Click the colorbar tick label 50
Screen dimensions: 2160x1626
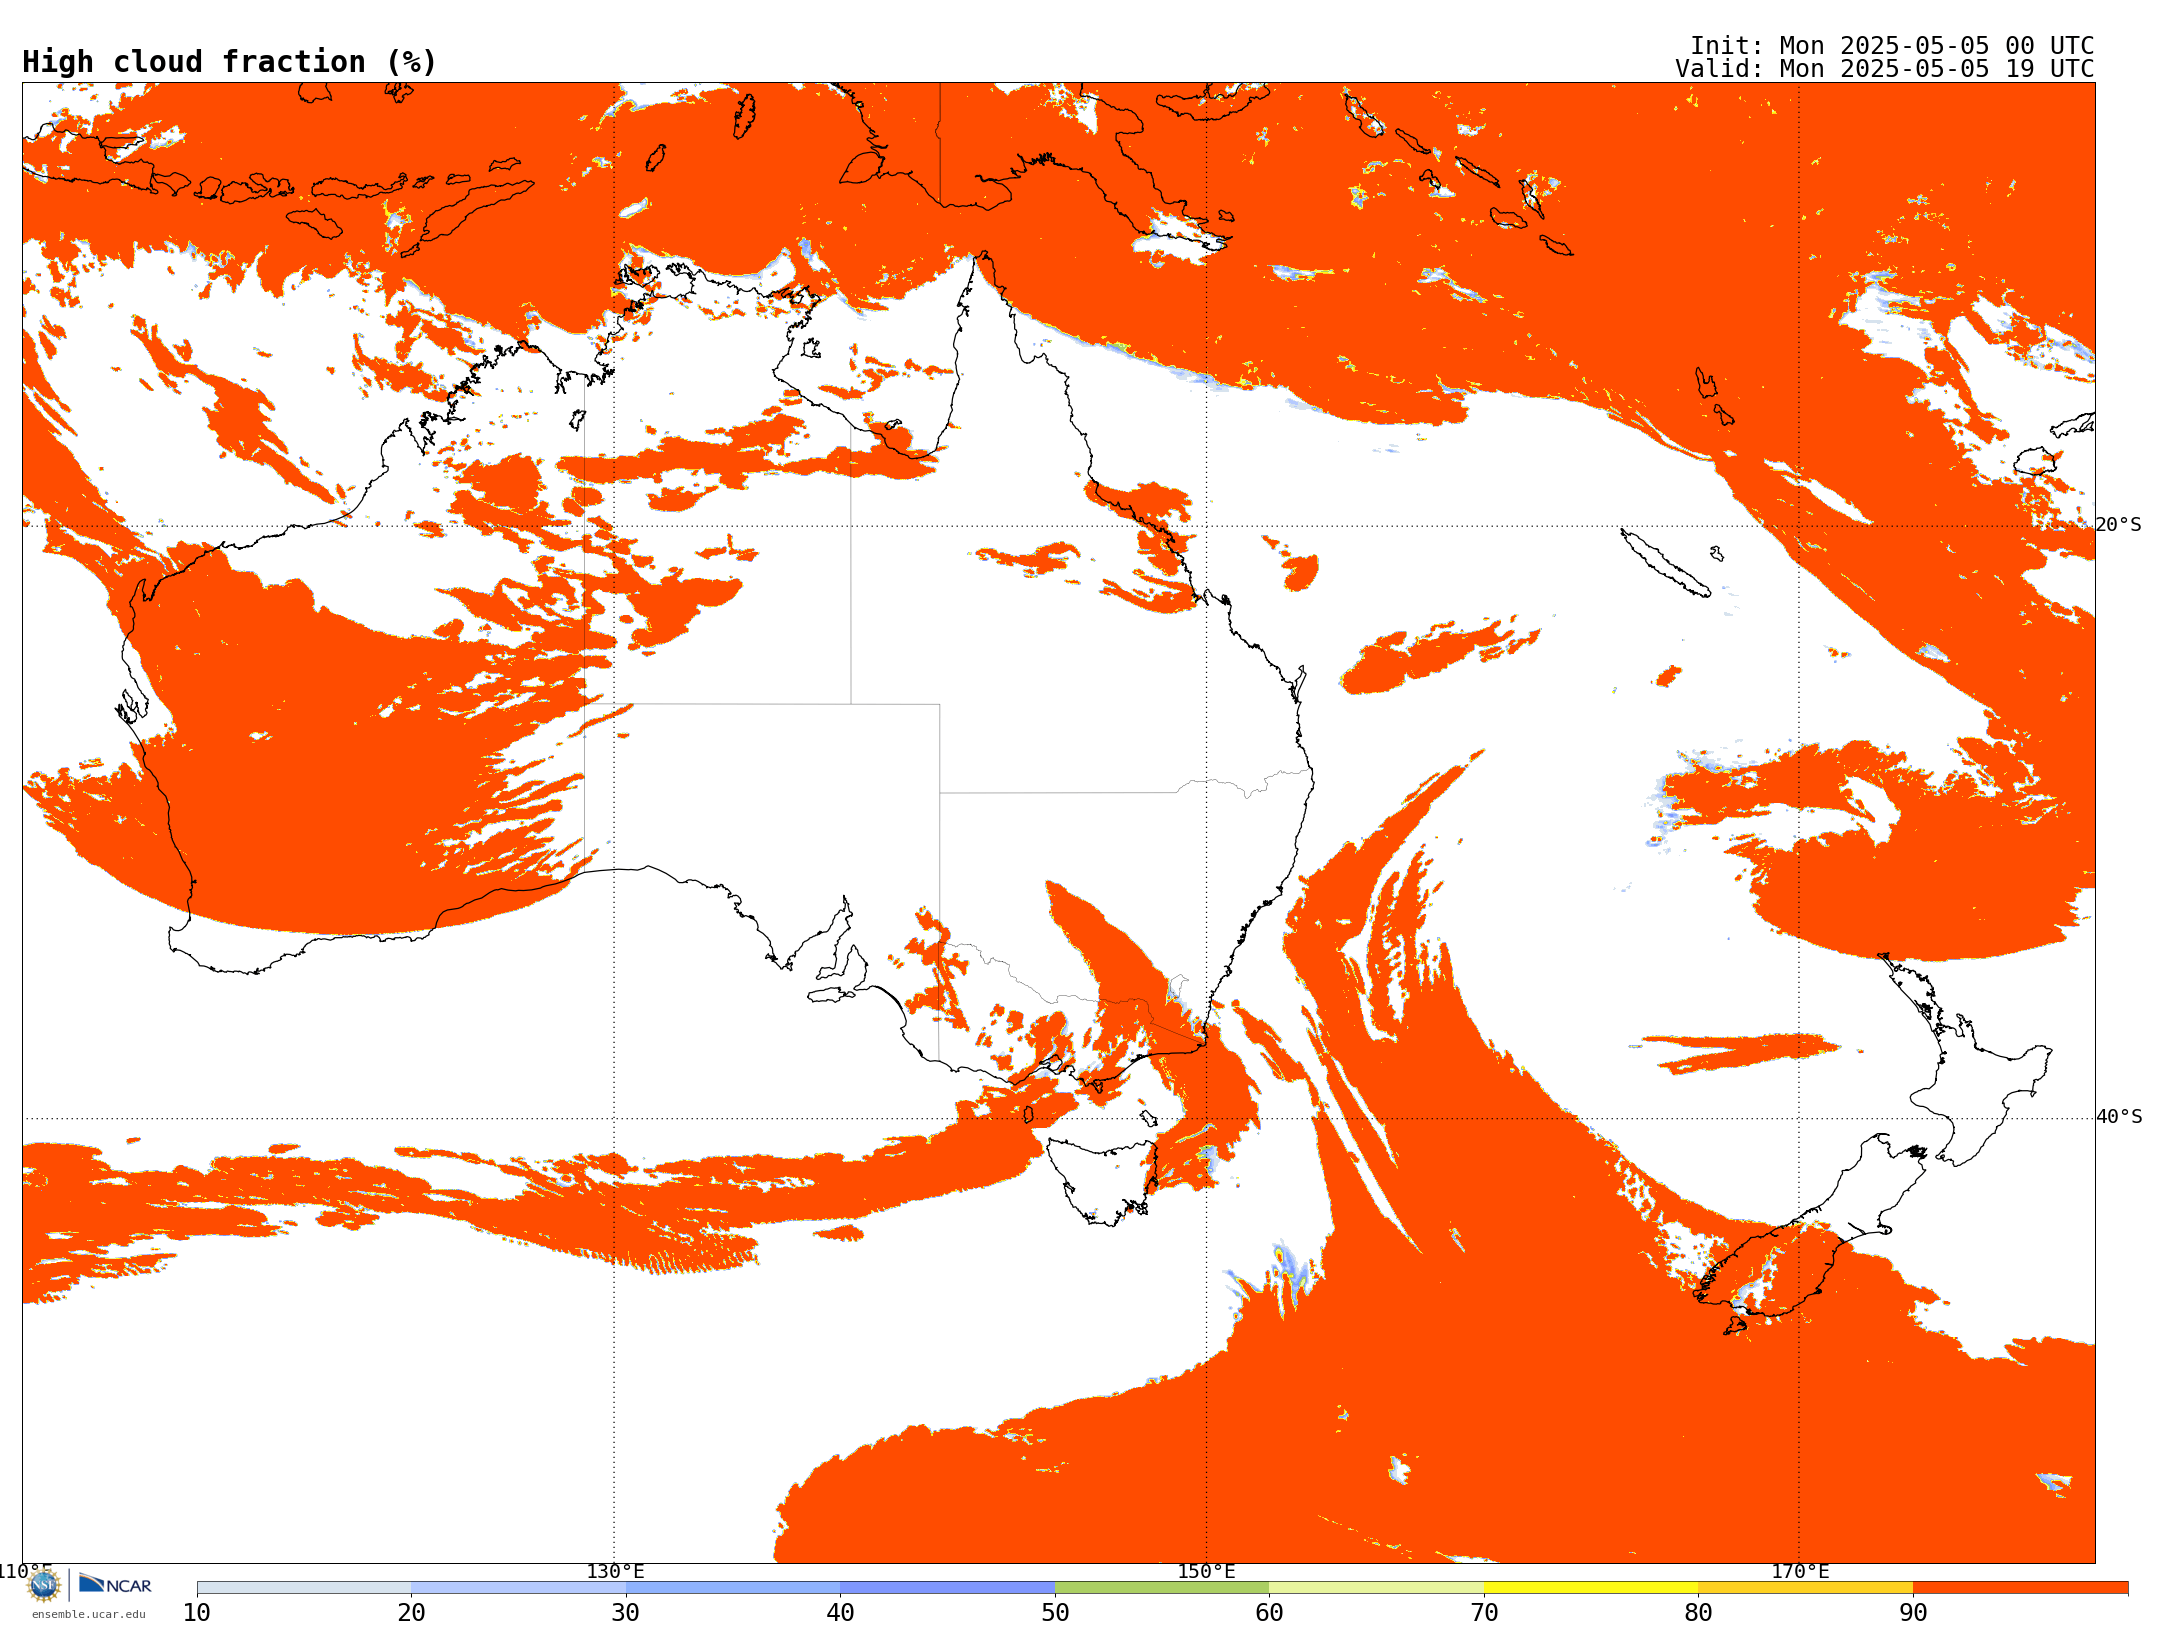click(1055, 1612)
